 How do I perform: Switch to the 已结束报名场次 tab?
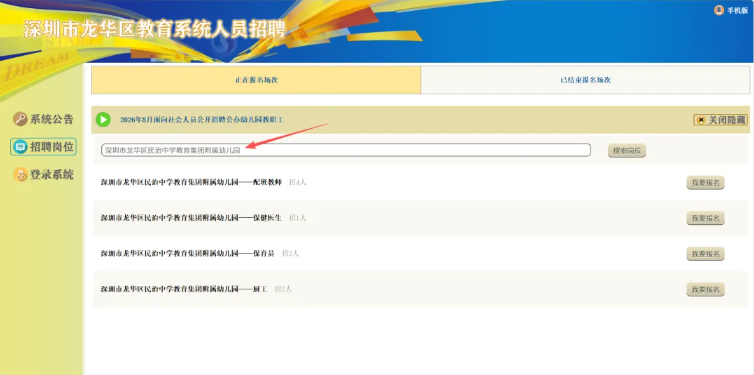pos(585,80)
